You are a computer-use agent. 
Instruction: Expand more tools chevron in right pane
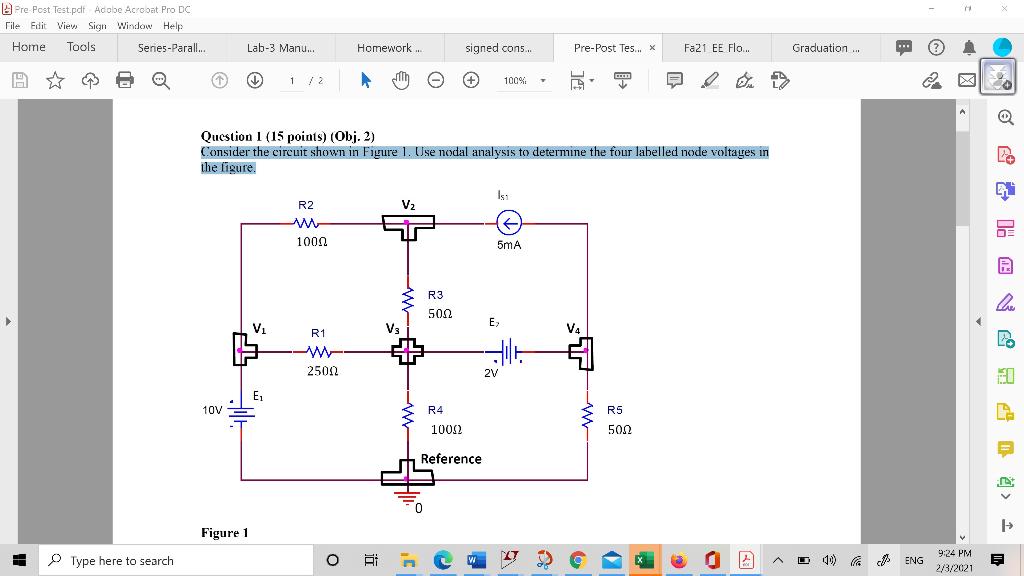pyautogui.click(x=1006, y=497)
